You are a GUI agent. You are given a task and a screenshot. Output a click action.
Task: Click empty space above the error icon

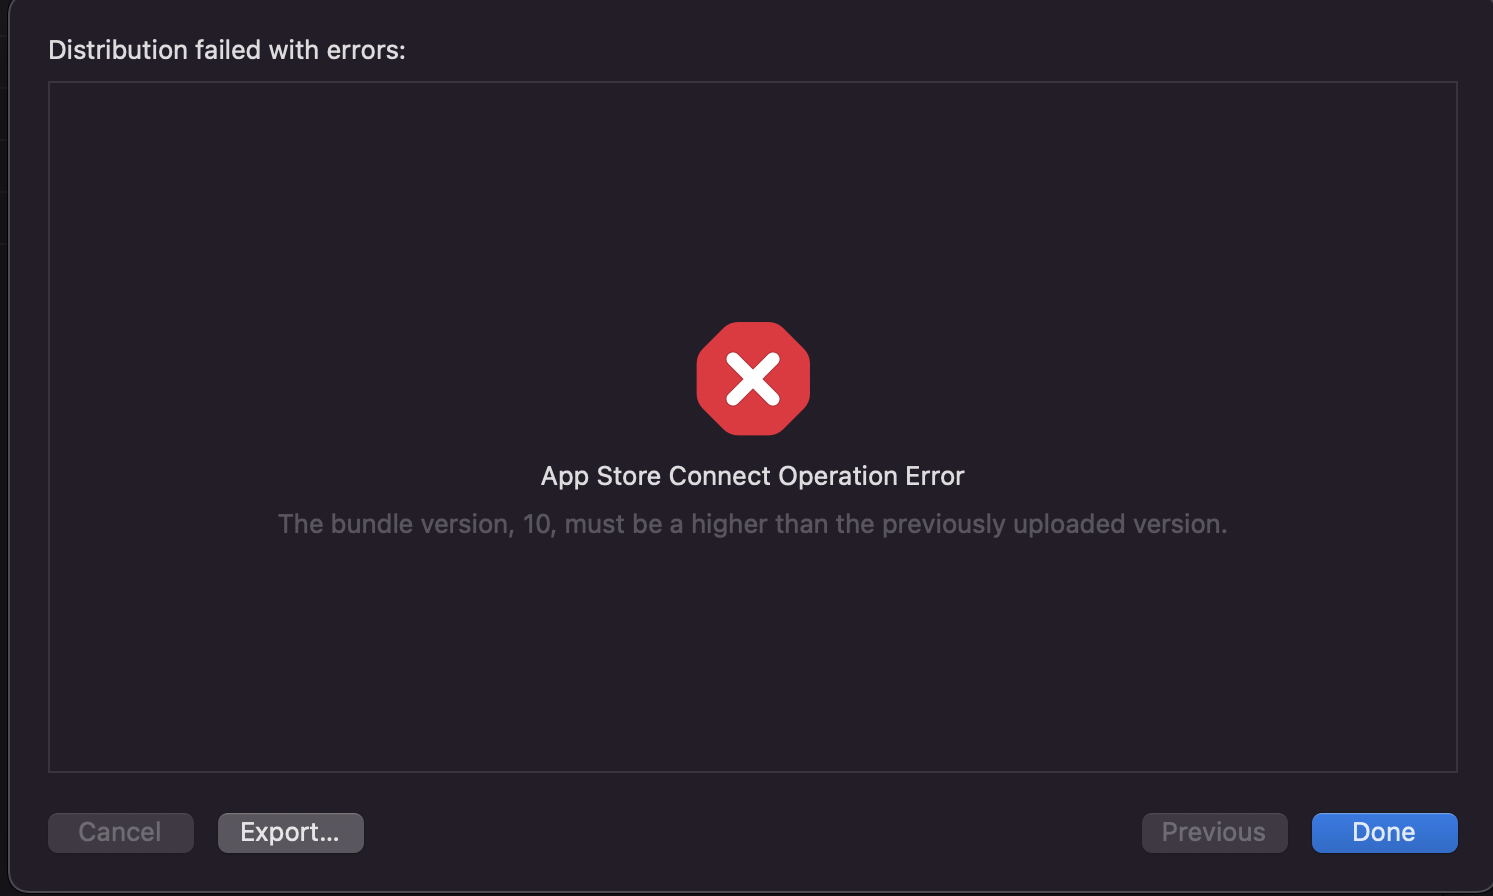coord(752,200)
